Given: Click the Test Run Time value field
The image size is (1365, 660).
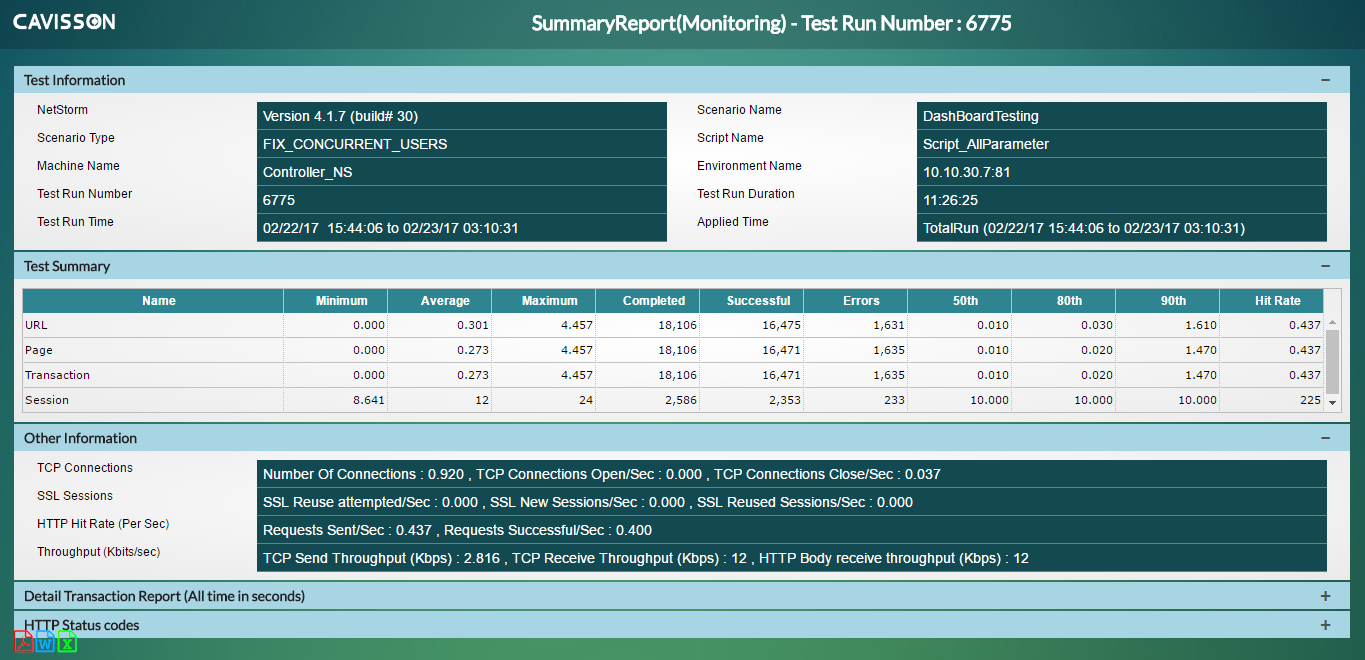Looking at the screenshot, I should [x=462, y=228].
